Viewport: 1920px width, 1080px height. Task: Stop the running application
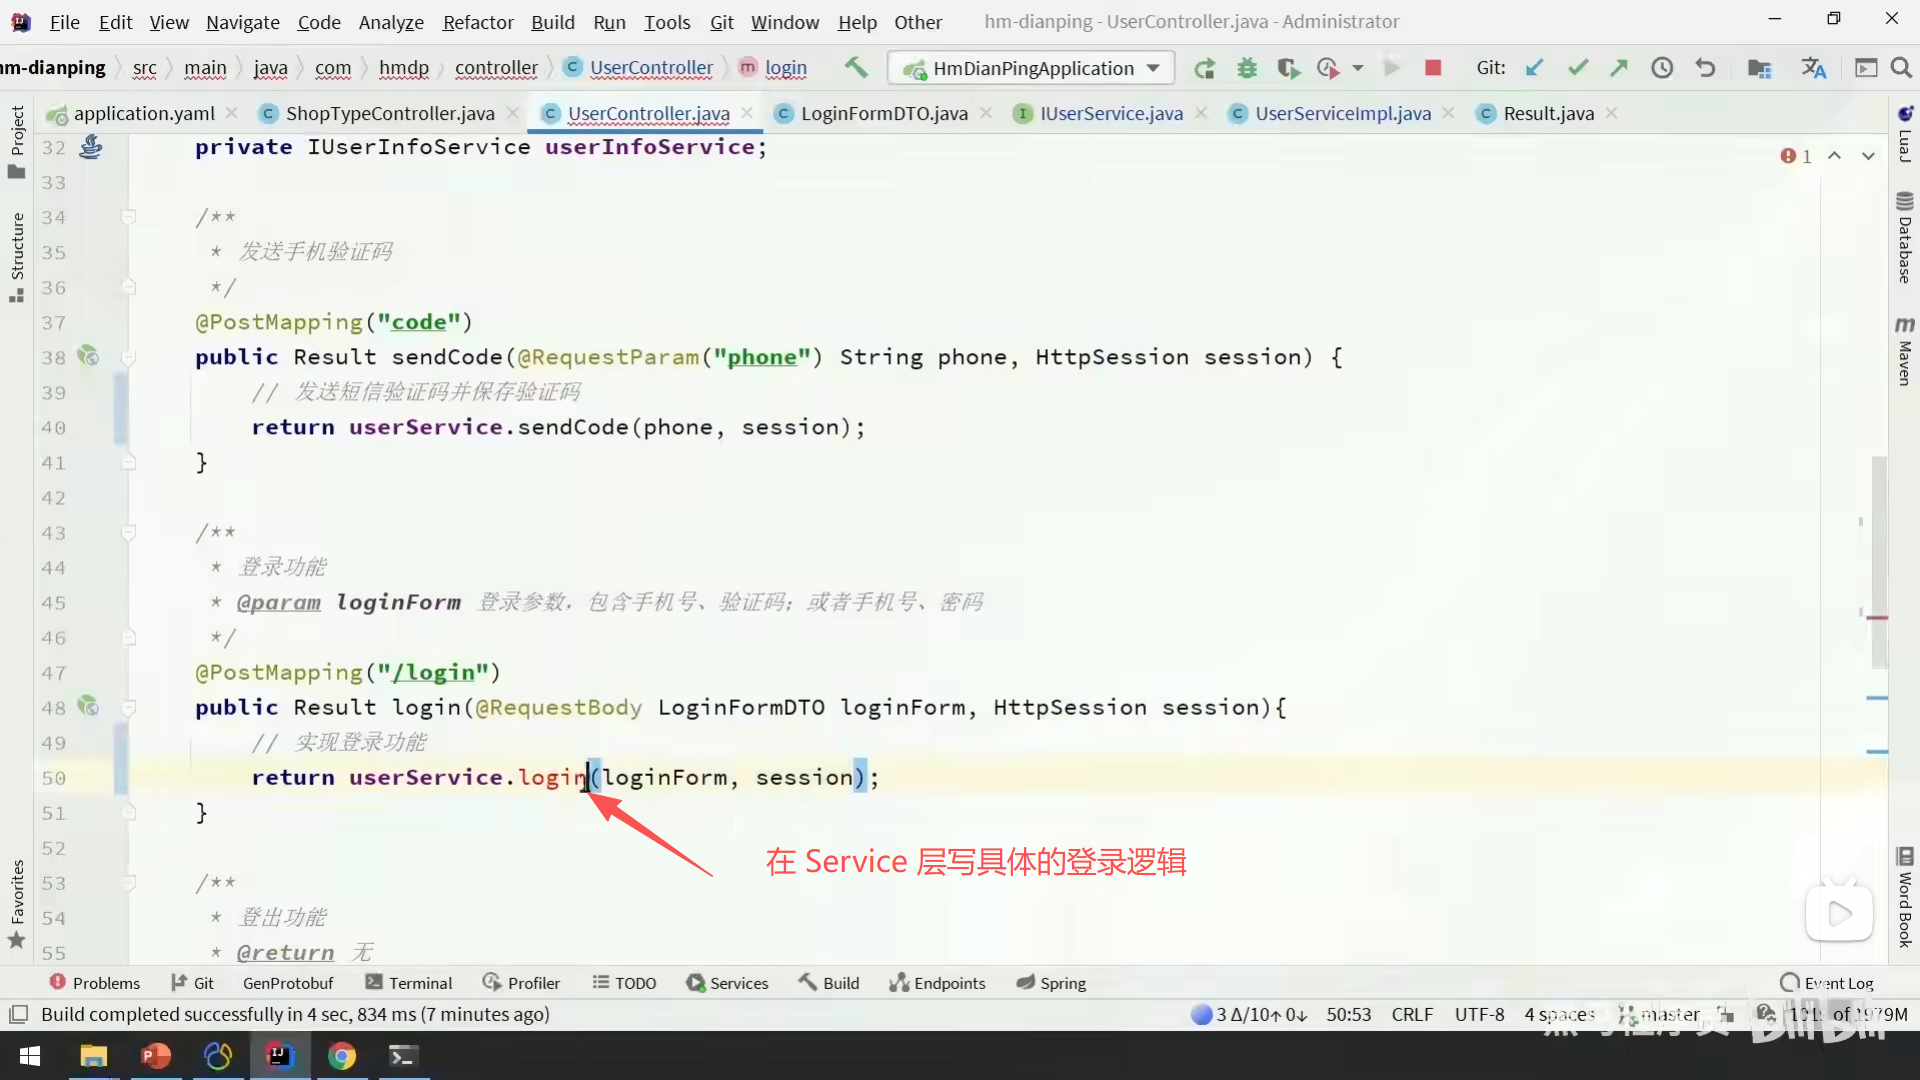pos(1432,68)
